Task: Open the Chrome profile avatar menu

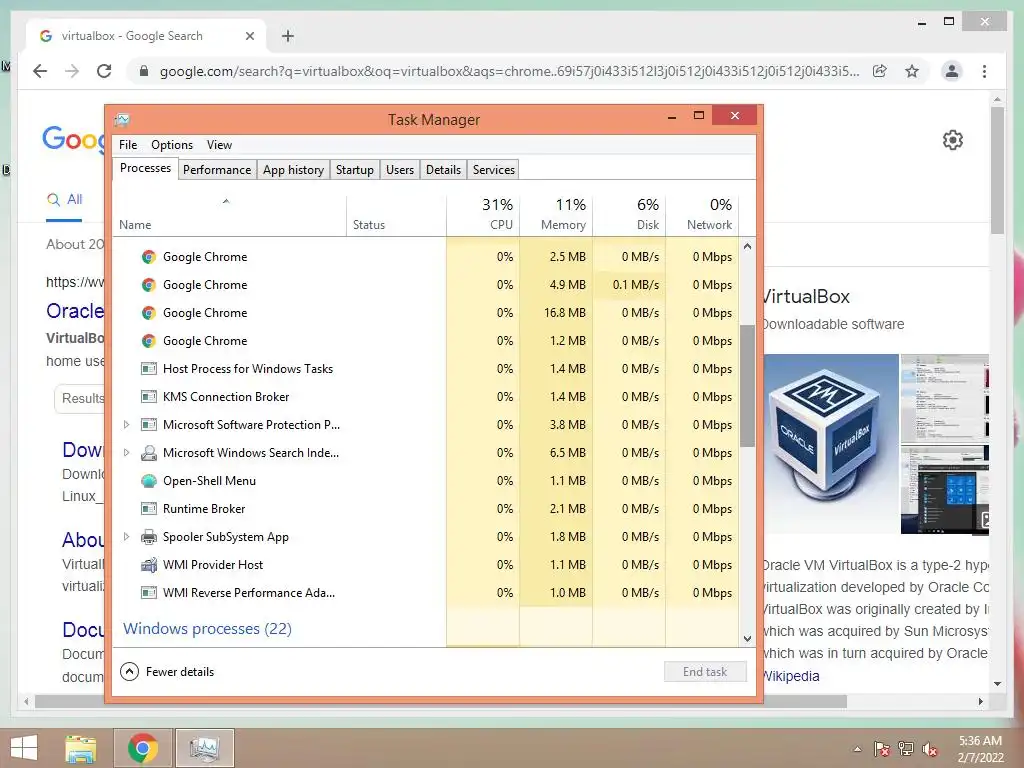Action: [x=952, y=71]
